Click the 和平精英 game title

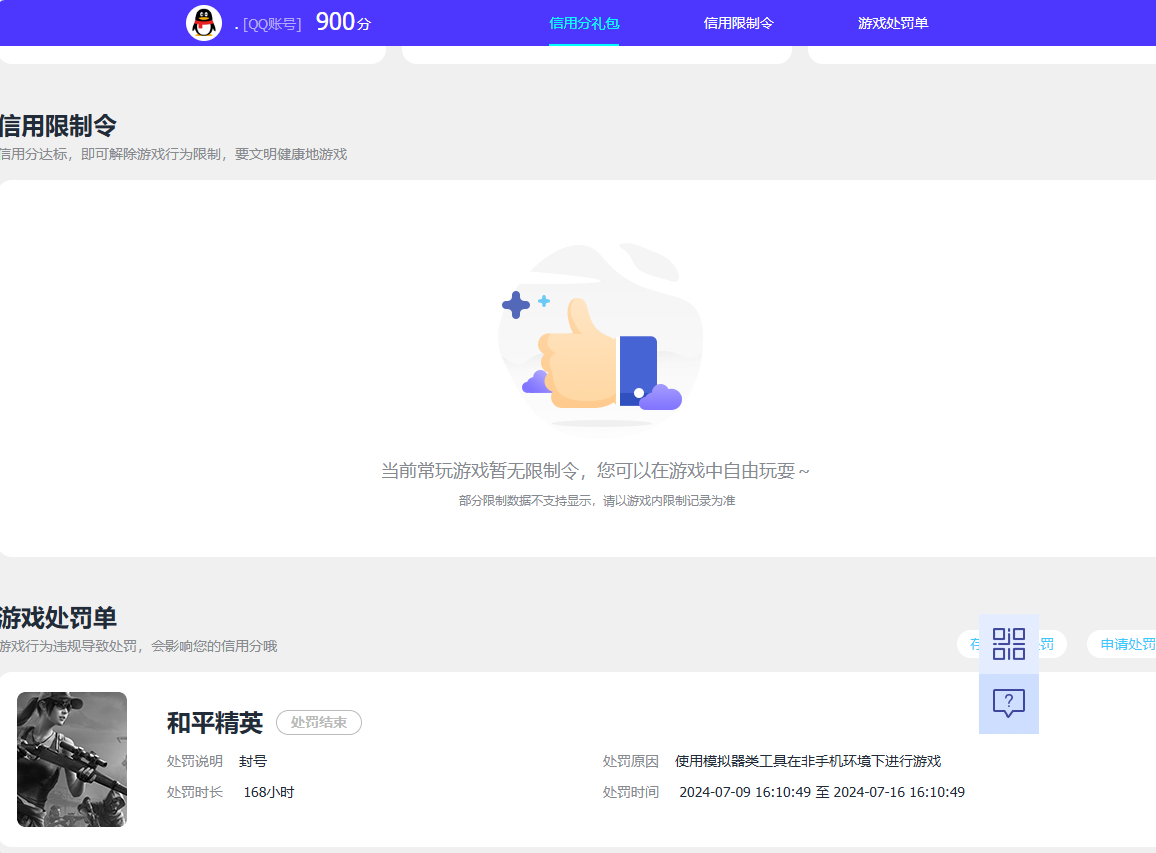point(215,723)
